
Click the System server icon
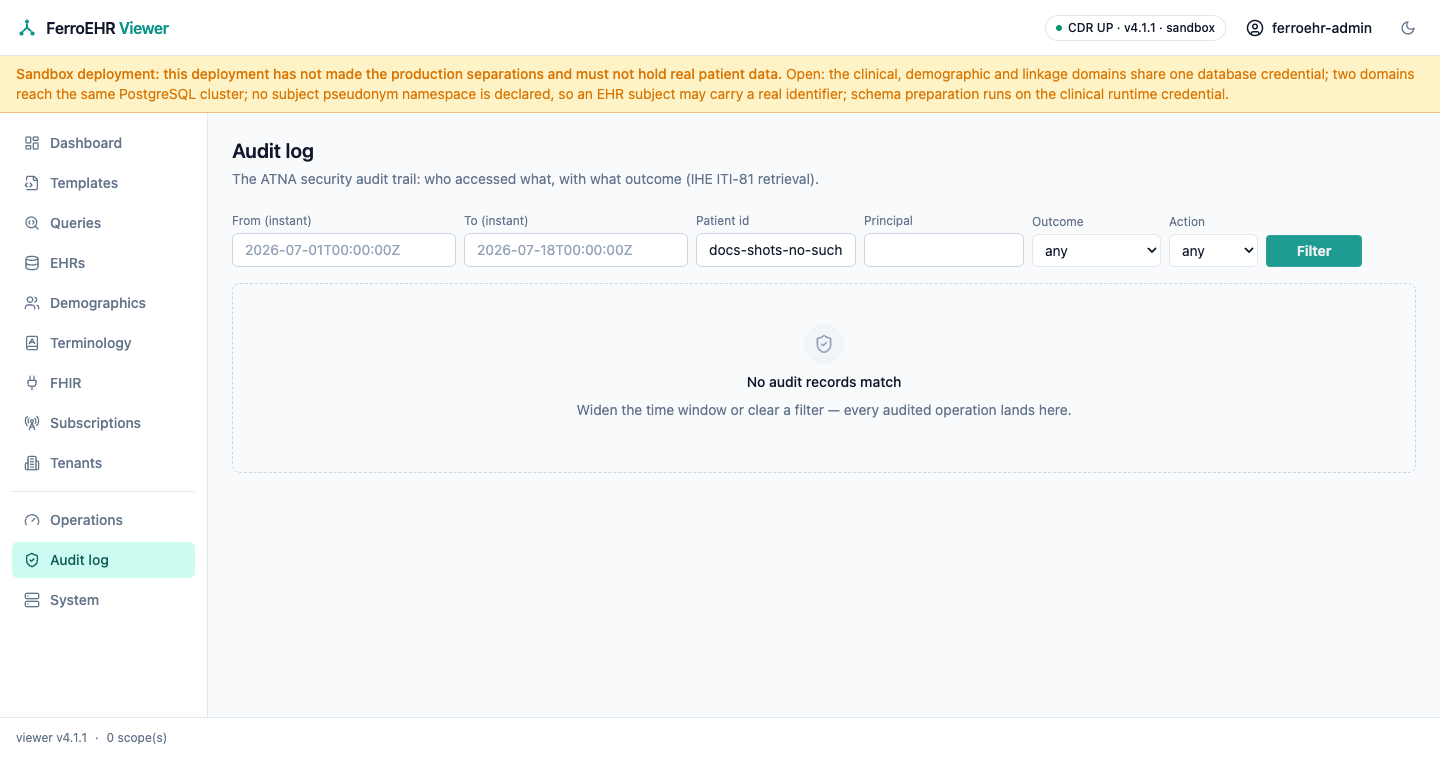pyautogui.click(x=32, y=600)
